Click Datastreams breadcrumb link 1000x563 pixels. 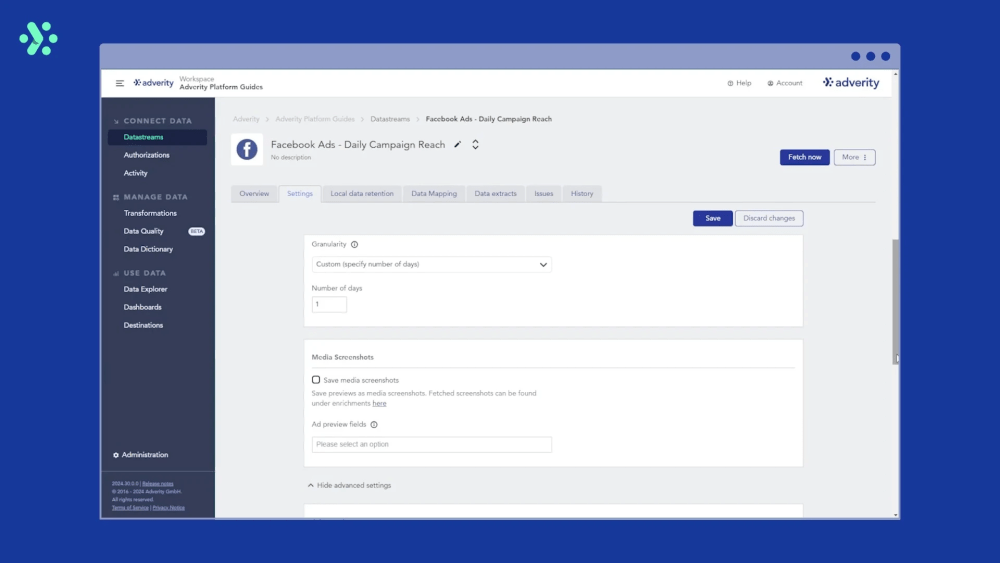[390, 119]
